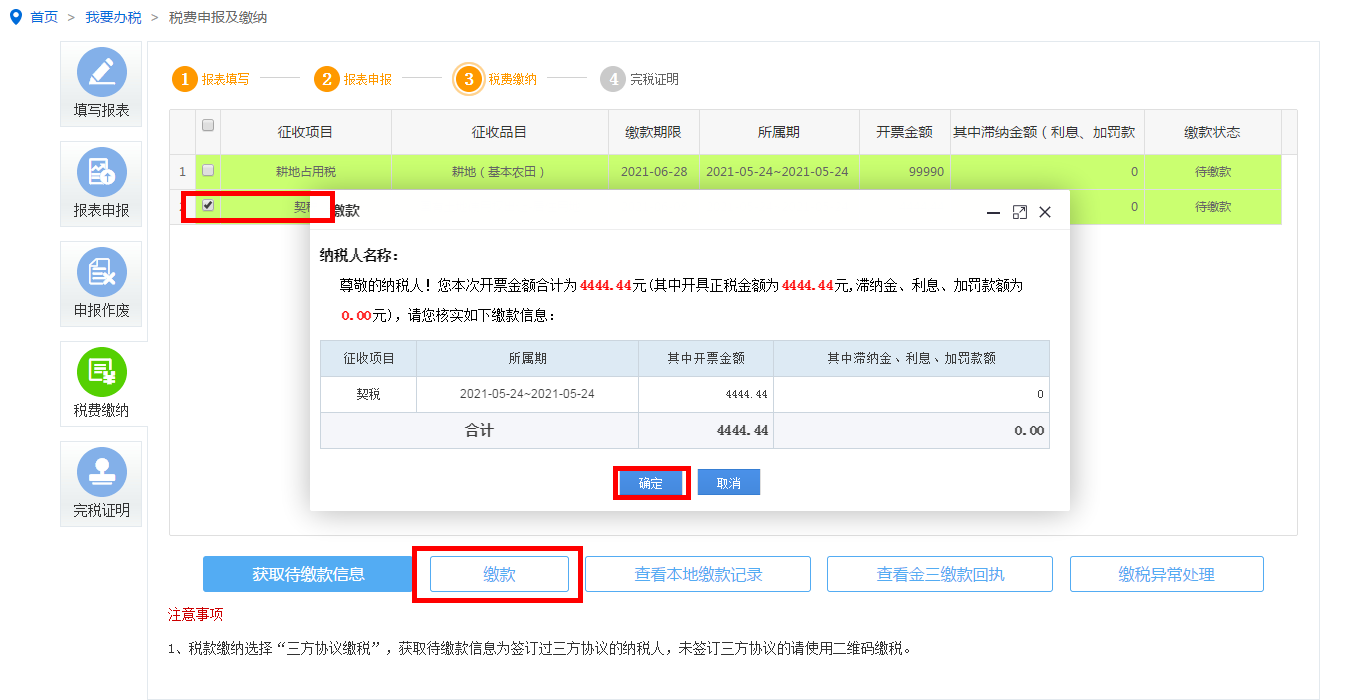Image resolution: width=1363 pixels, height=700 pixels.
Task: Open 我要办税 breadcrumb link
Action: click(113, 17)
